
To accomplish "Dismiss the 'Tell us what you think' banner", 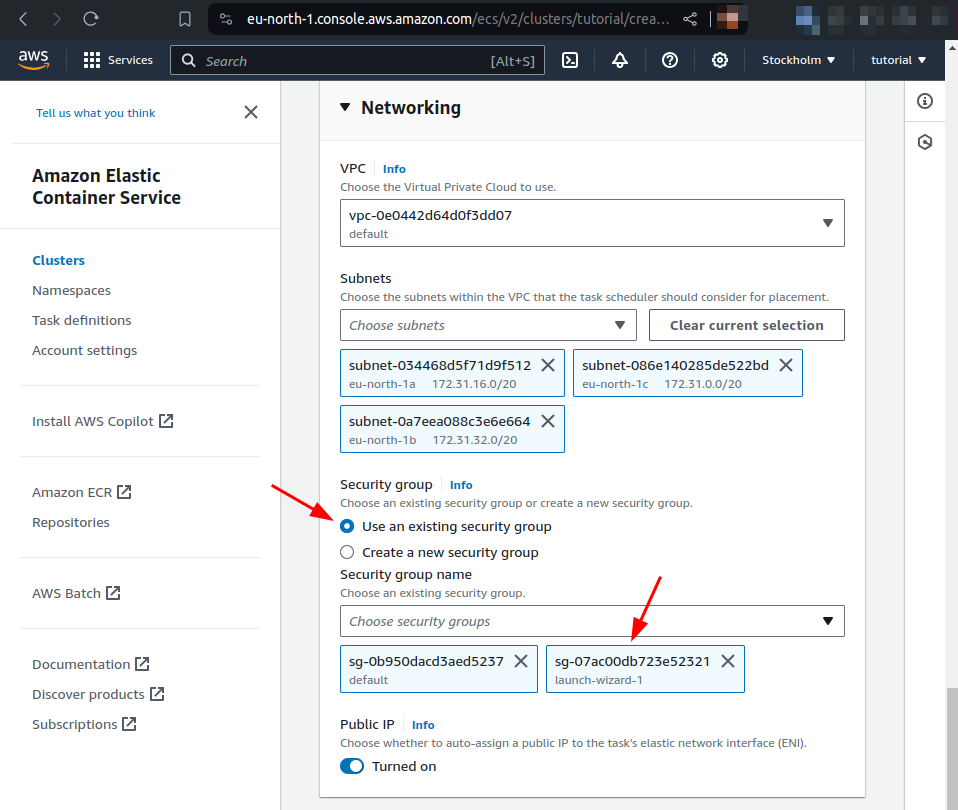I will pyautogui.click(x=250, y=112).
